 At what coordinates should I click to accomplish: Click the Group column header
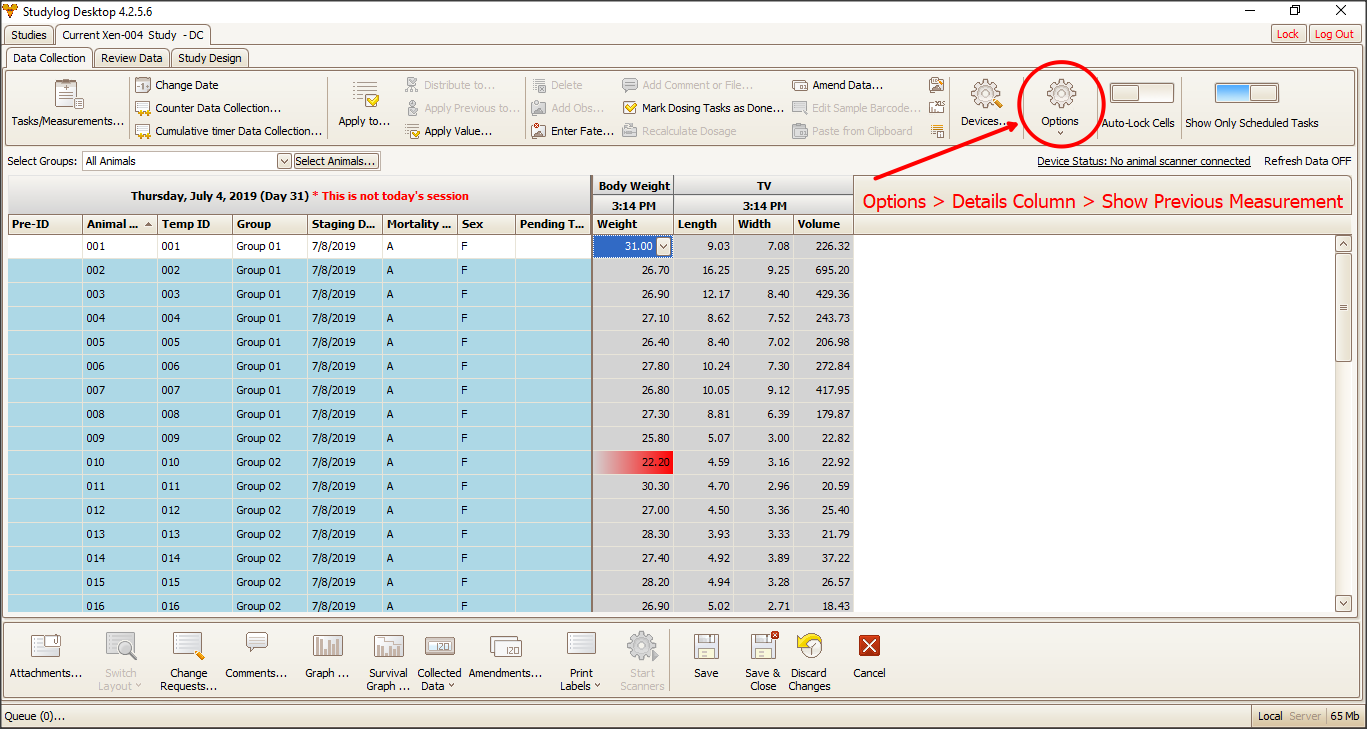tap(270, 224)
